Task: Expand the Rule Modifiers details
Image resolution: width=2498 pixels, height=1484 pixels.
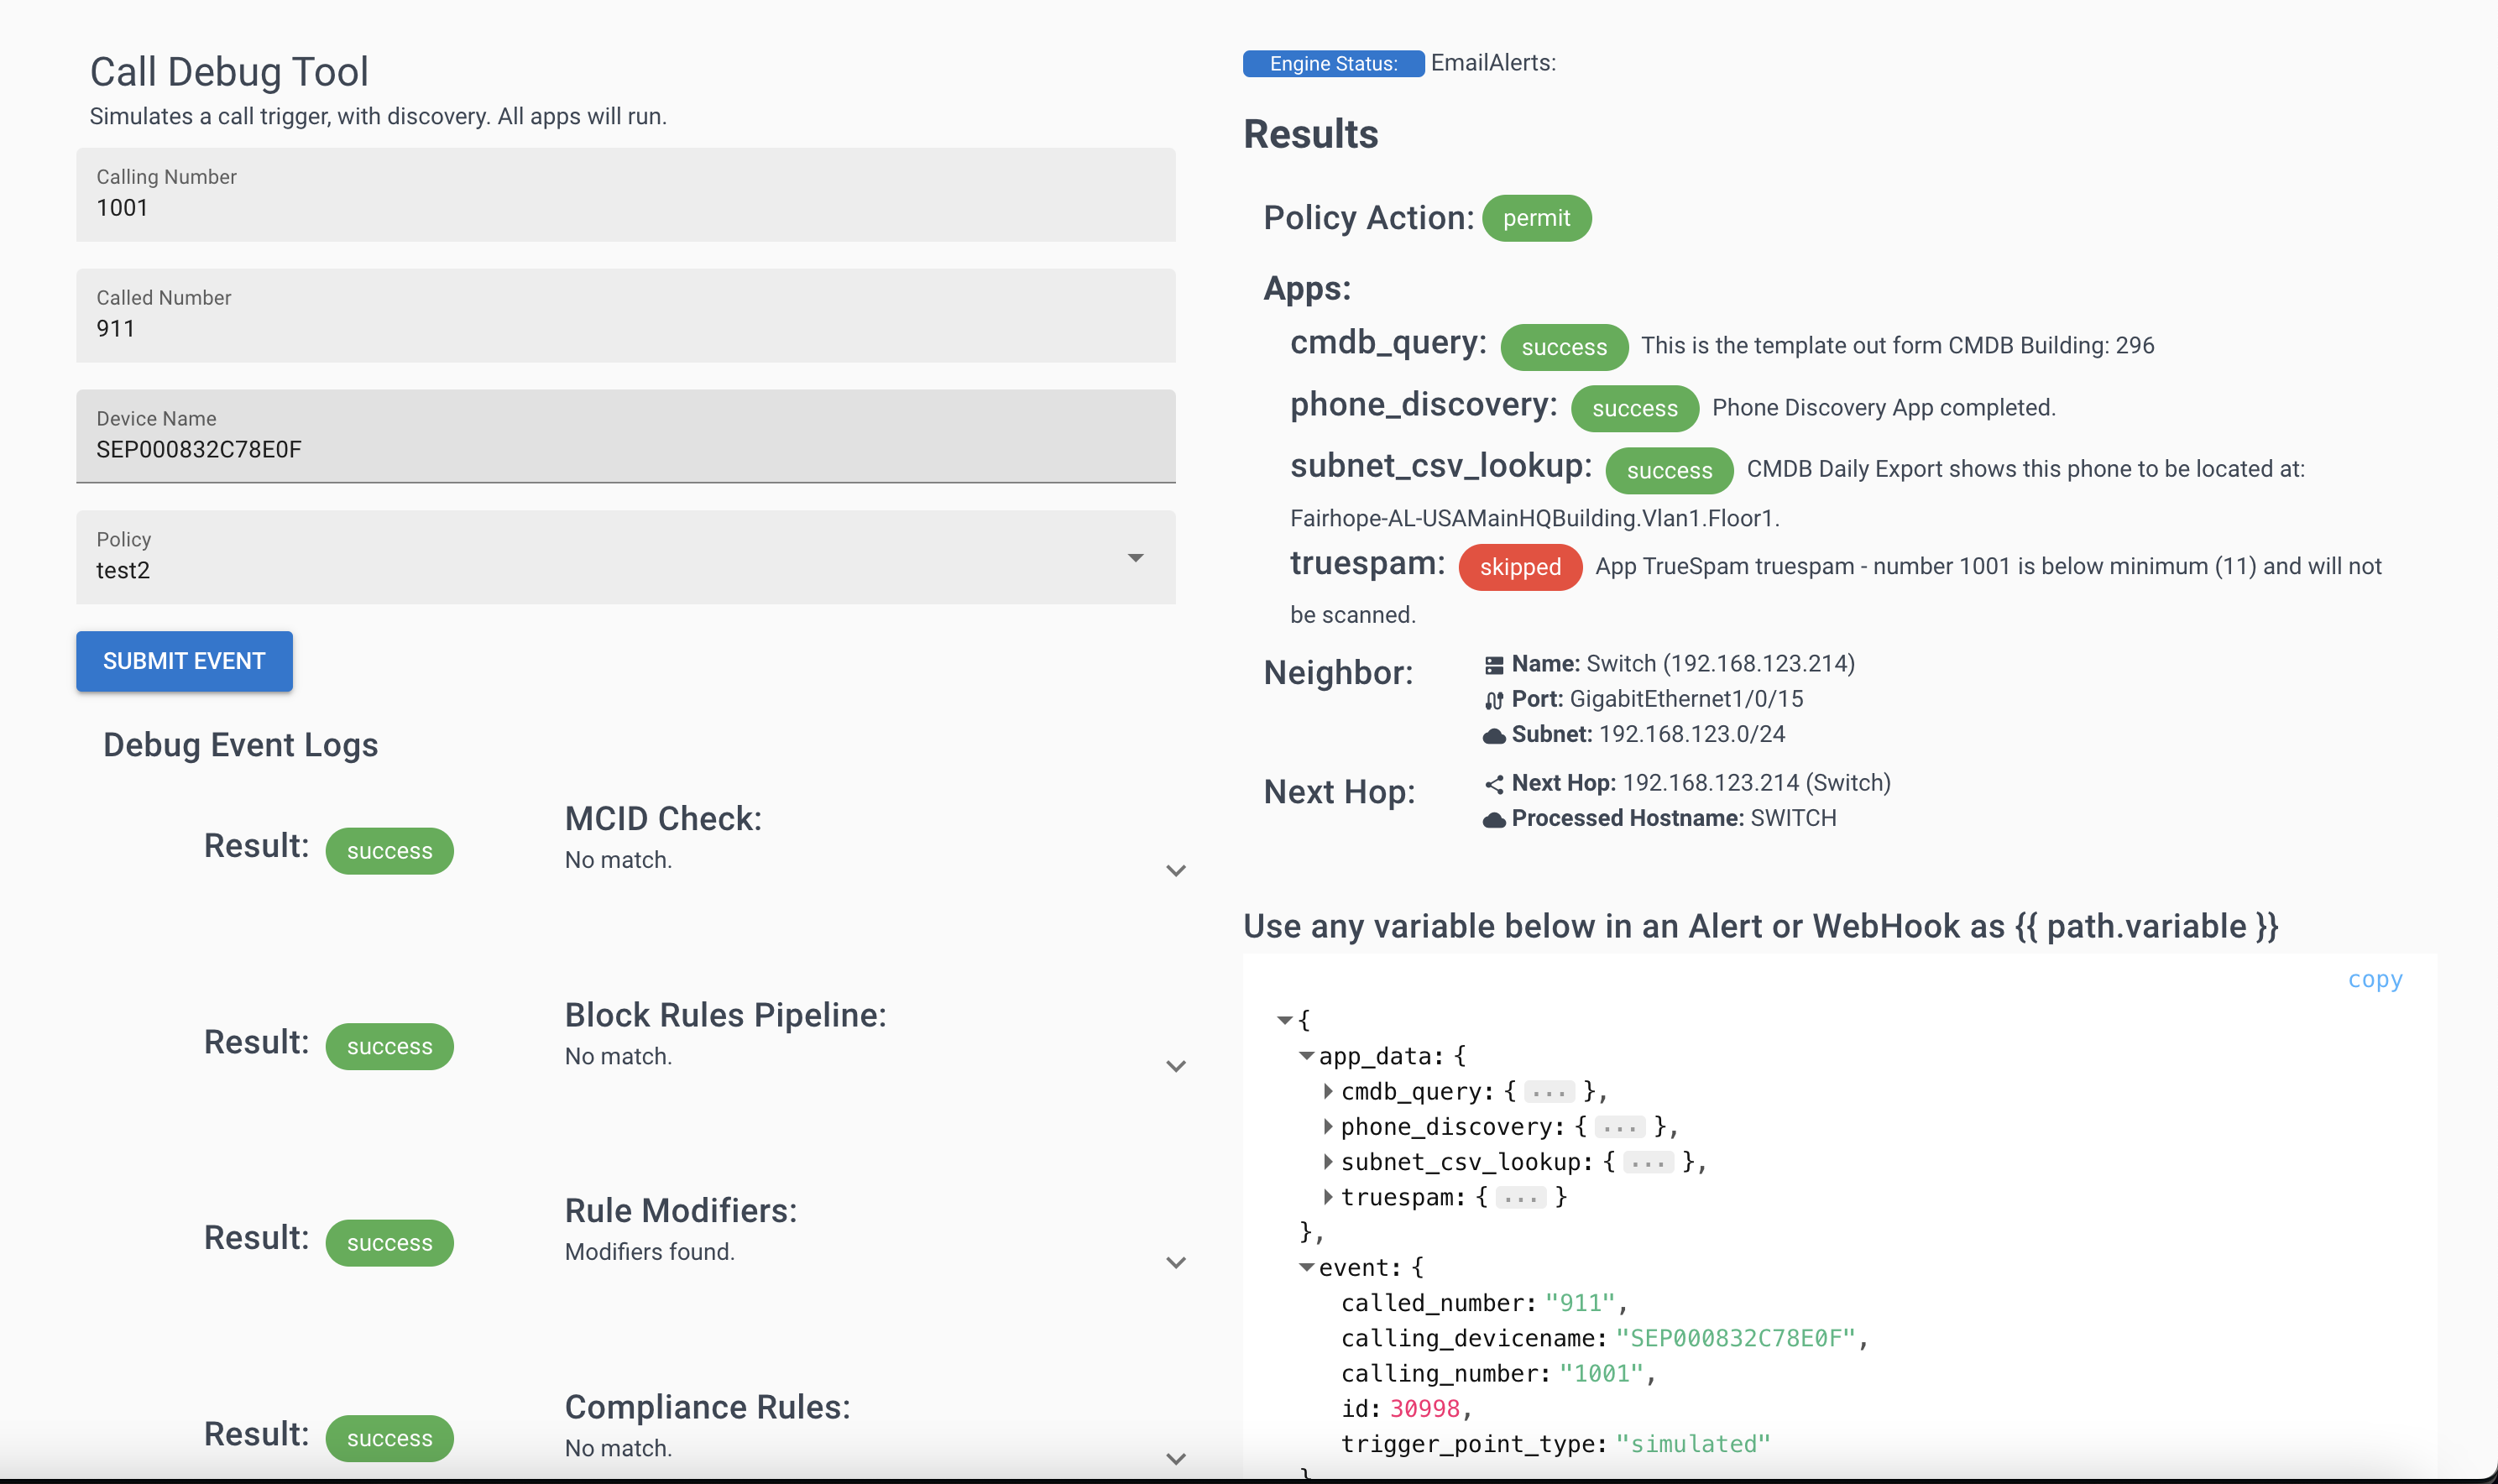Action: 1176,1262
